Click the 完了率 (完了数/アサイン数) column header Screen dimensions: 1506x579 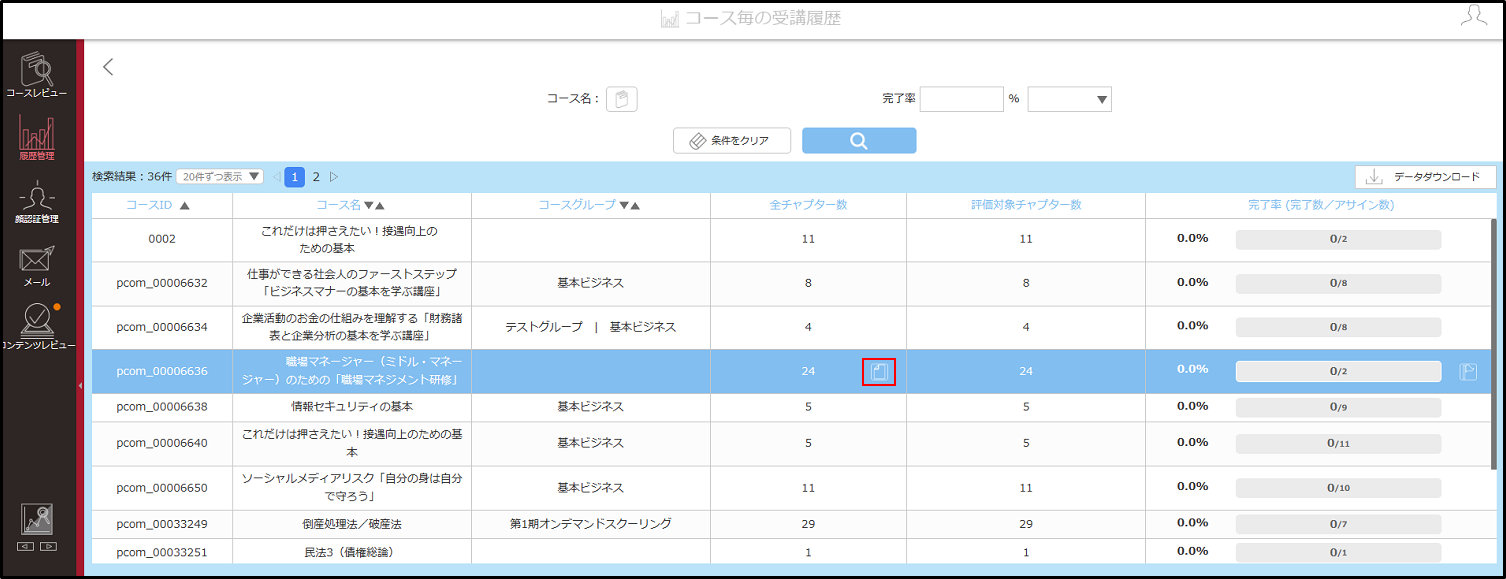coord(1321,205)
